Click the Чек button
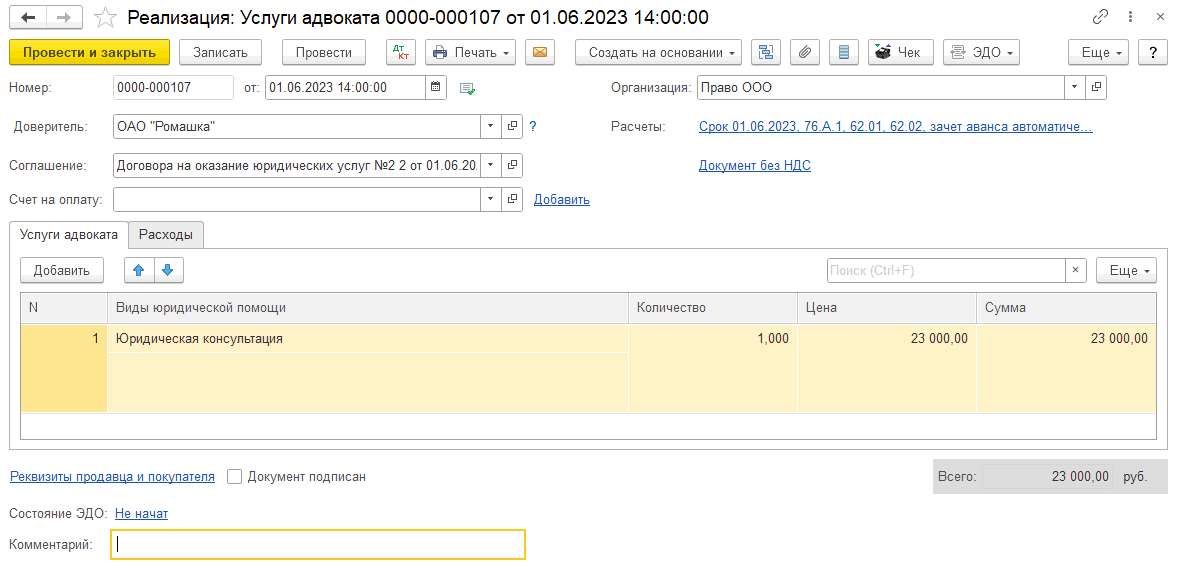The height and width of the screenshot is (565, 1179). [900, 52]
